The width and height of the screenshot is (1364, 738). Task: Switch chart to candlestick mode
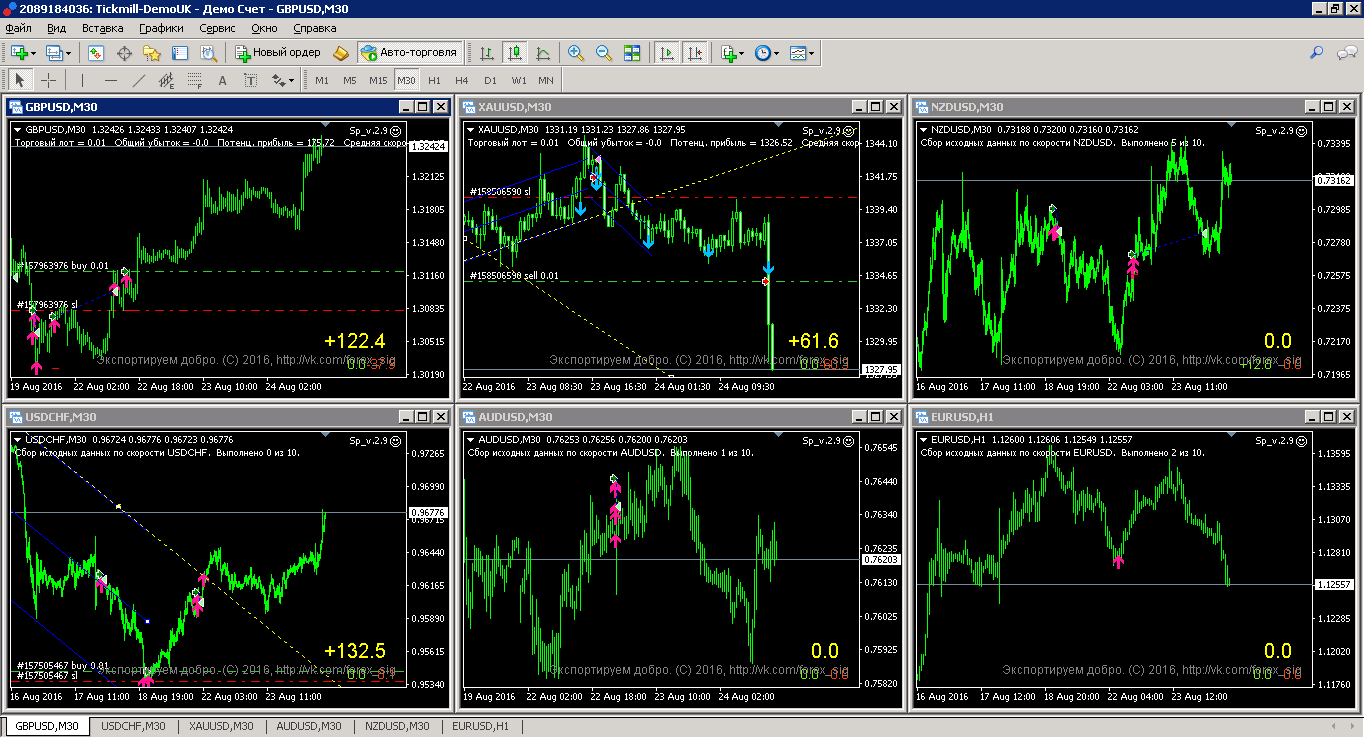click(515, 53)
